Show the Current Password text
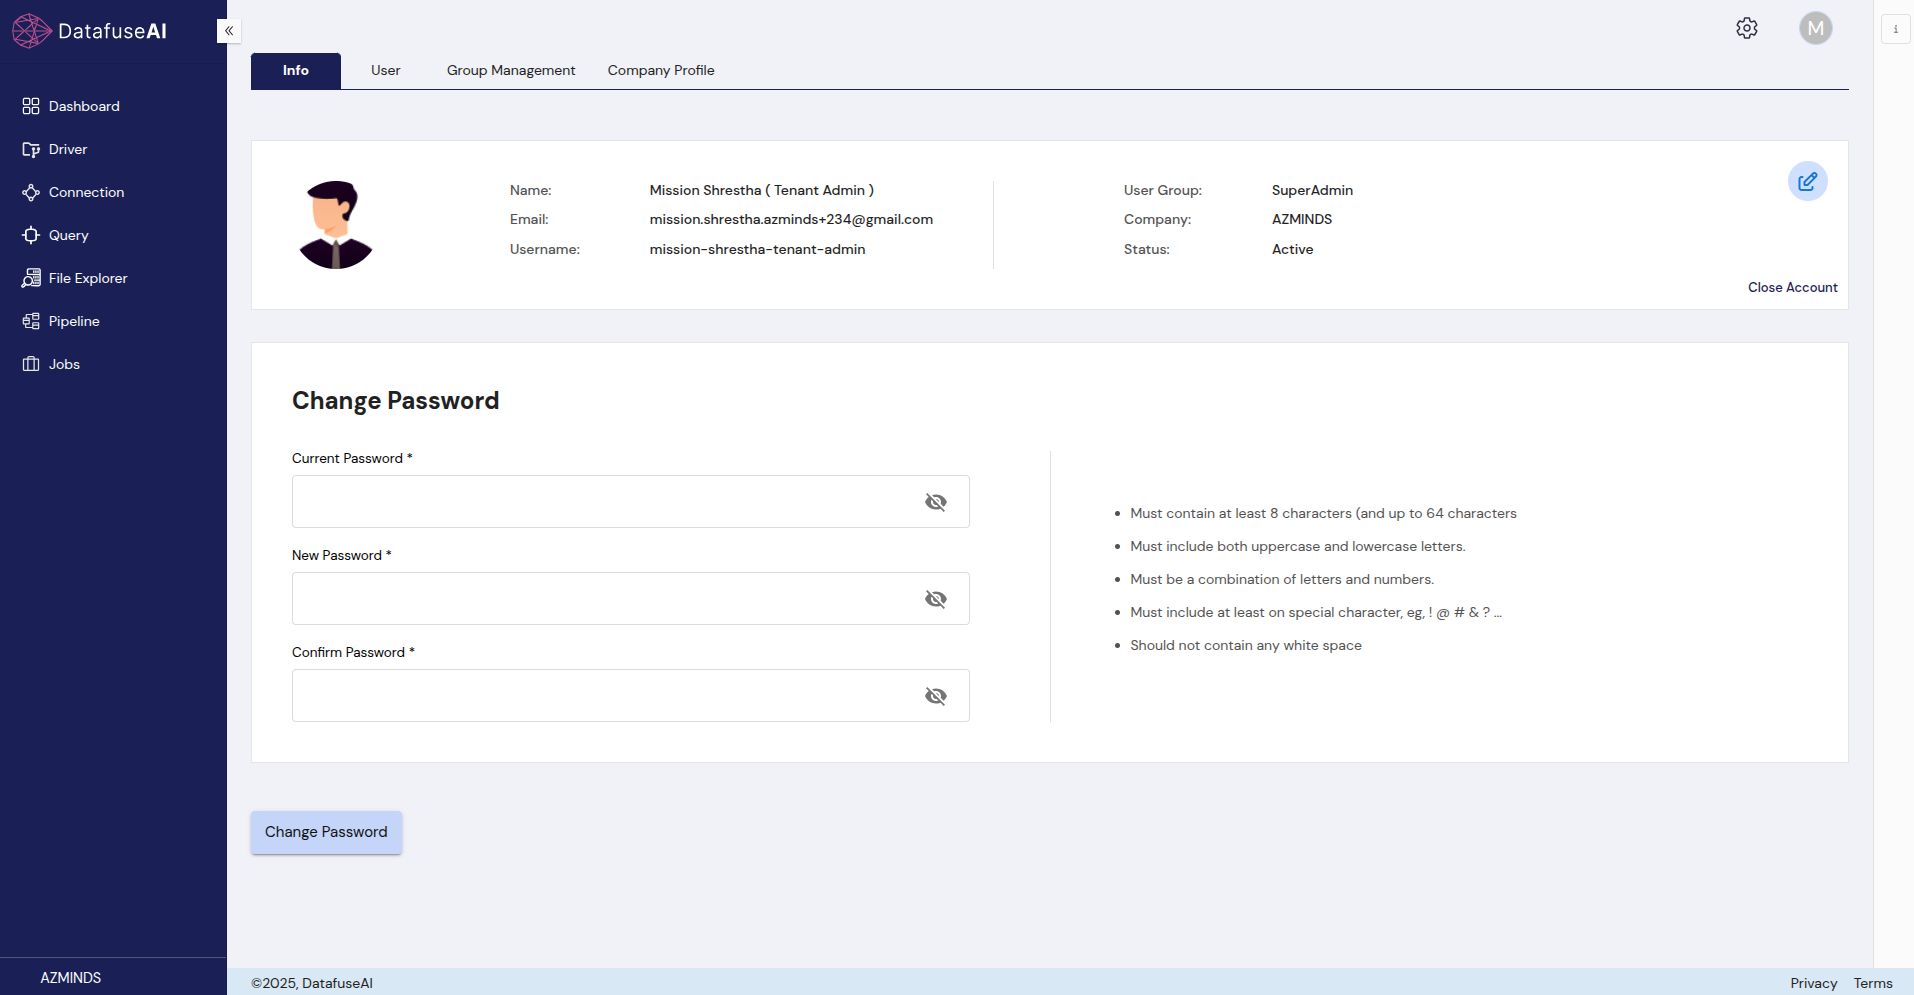Screen dimensions: 1914x995 (x=935, y=502)
